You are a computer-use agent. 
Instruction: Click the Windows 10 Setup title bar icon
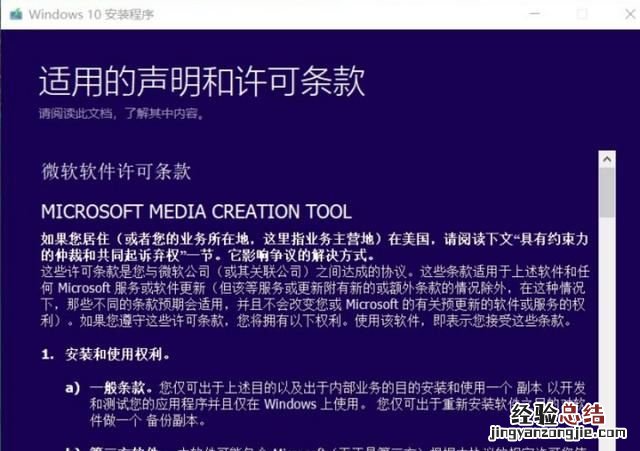(x=14, y=14)
